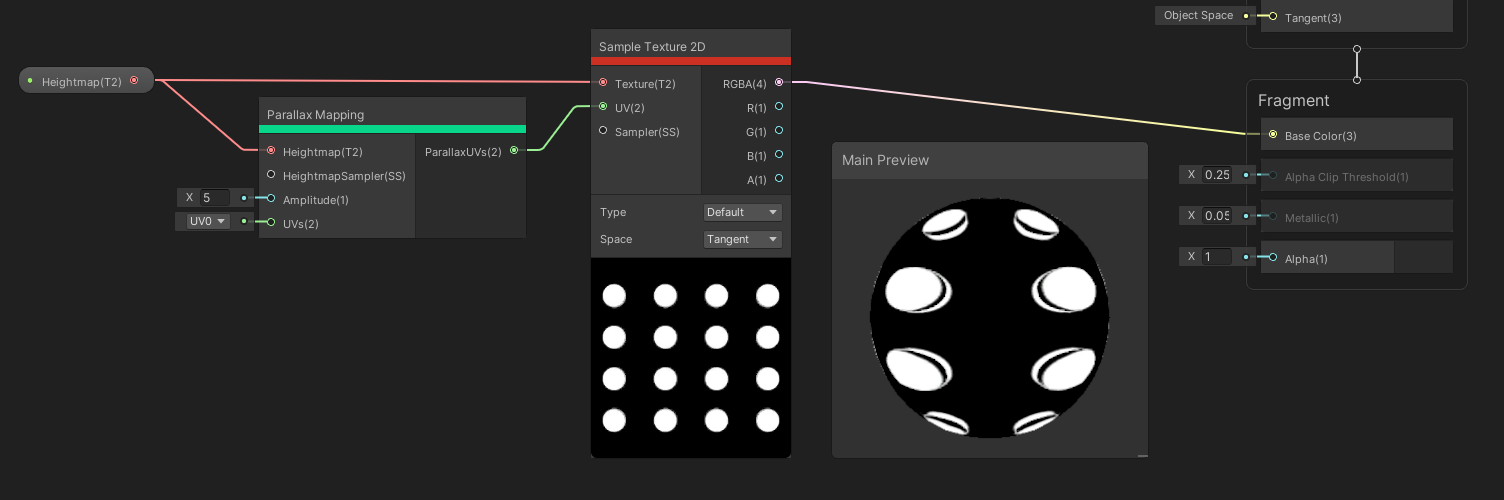Edit Alpha X value field
Screen dimensions: 1504x500
coord(1217,257)
